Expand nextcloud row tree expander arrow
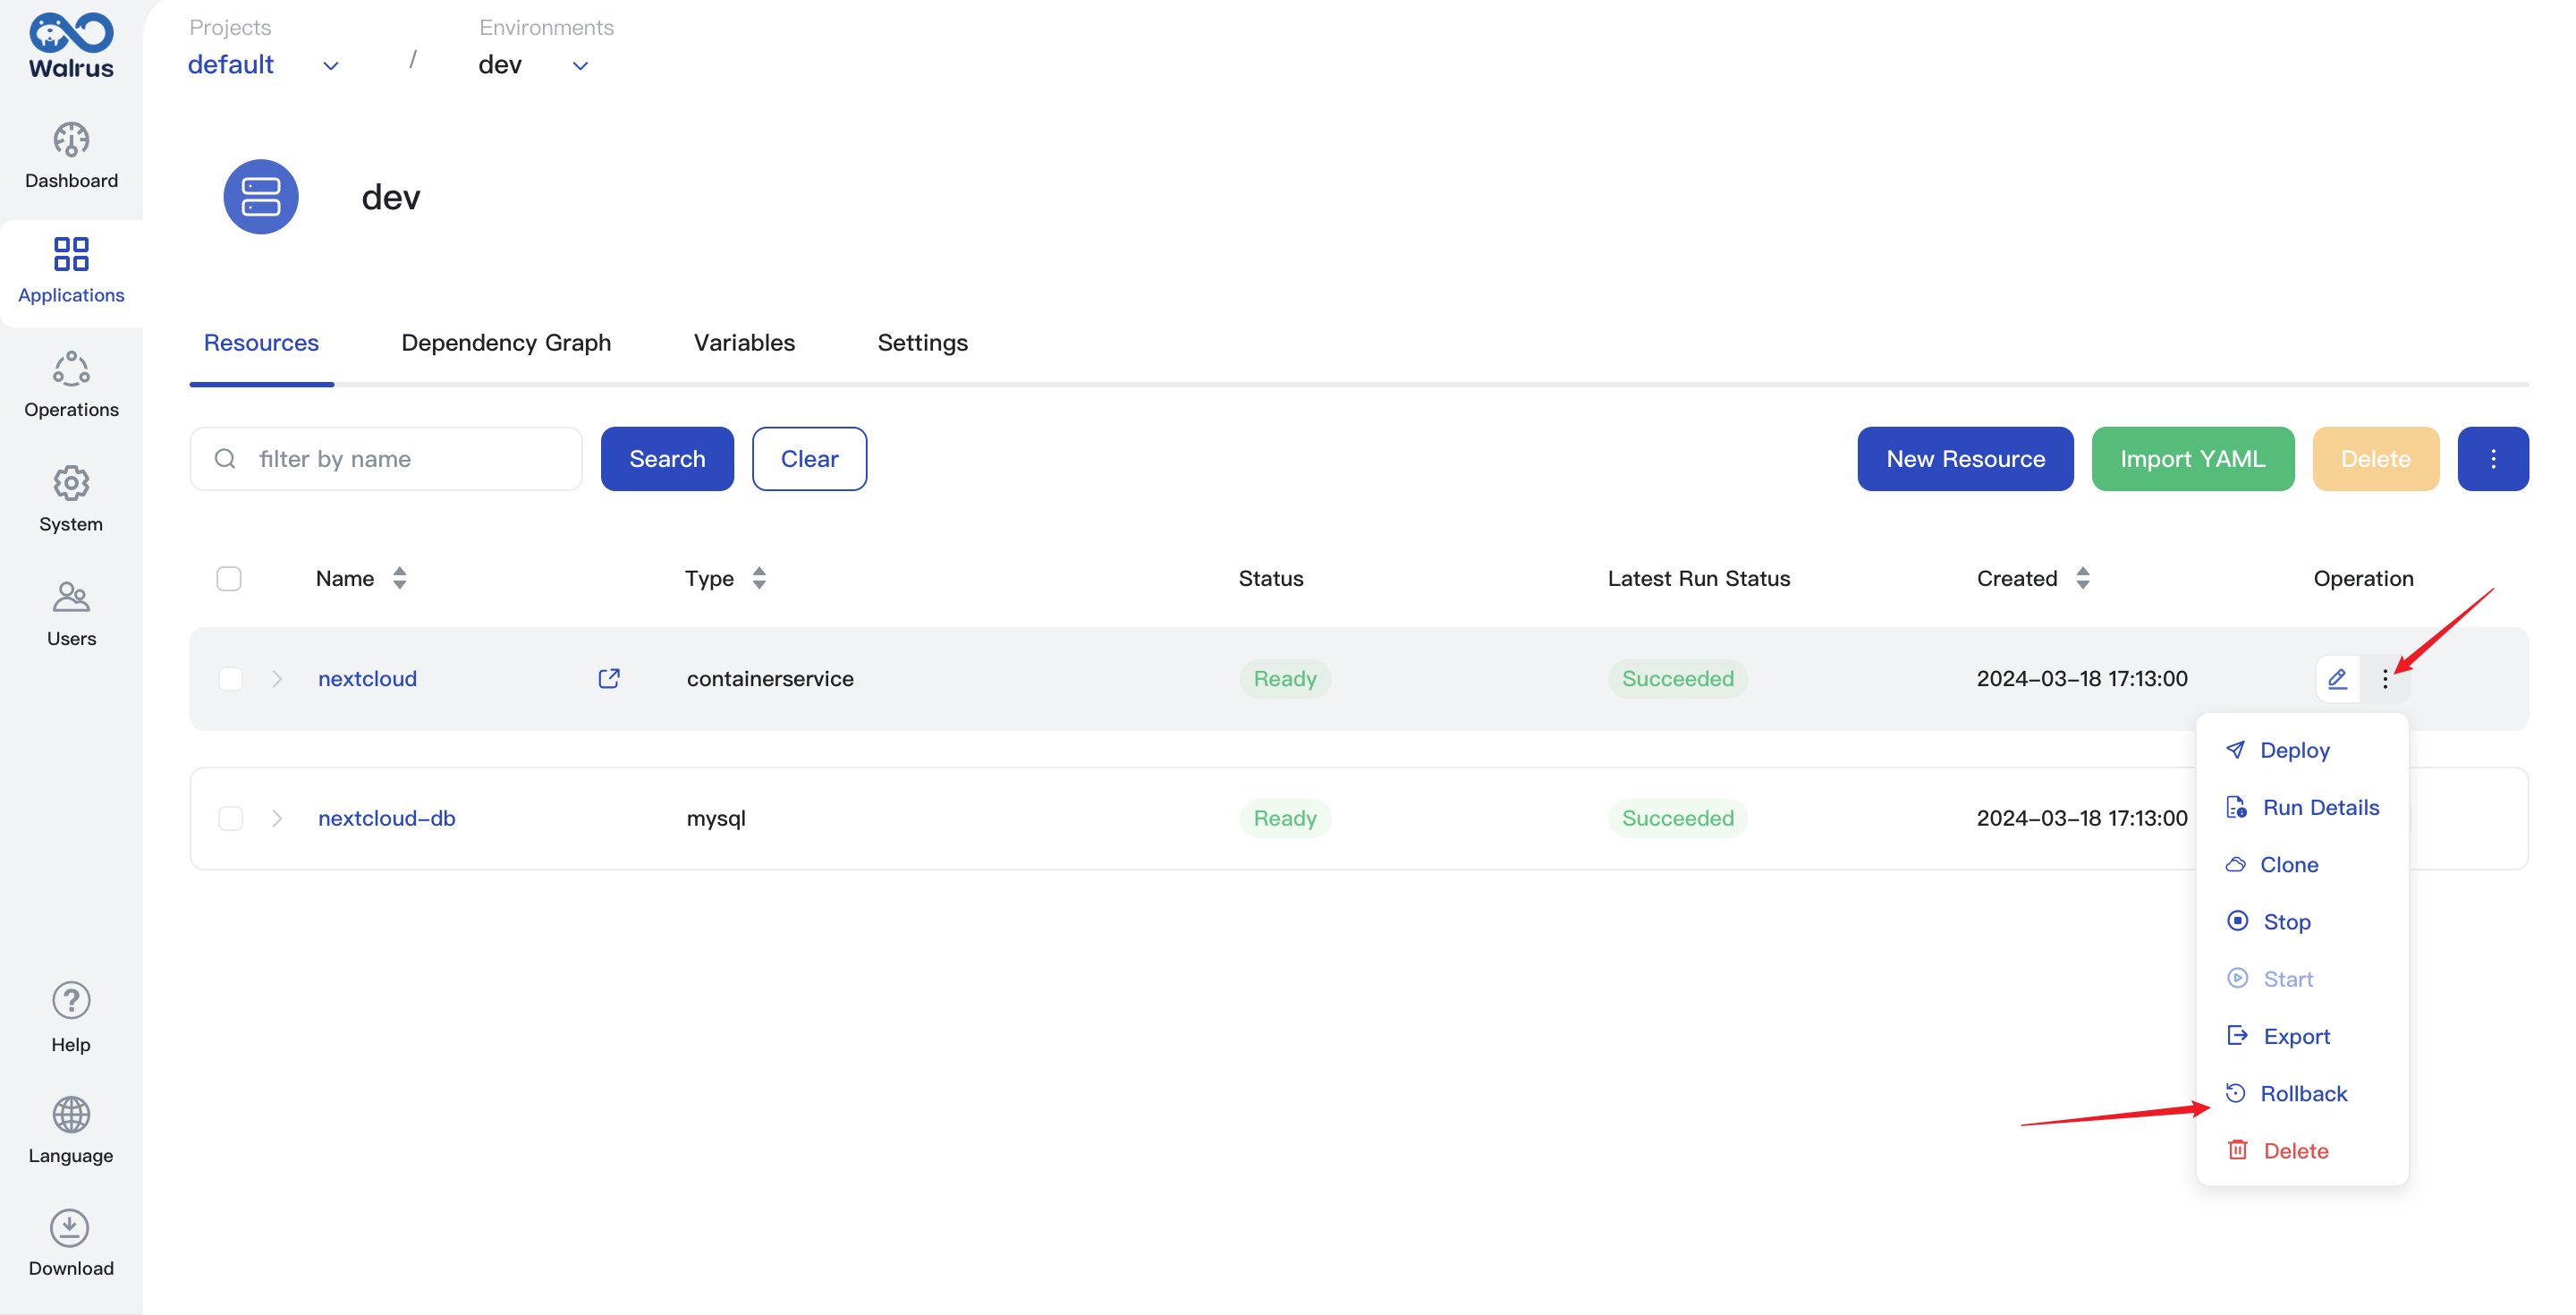The image size is (2576, 1315). click(x=276, y=678)
